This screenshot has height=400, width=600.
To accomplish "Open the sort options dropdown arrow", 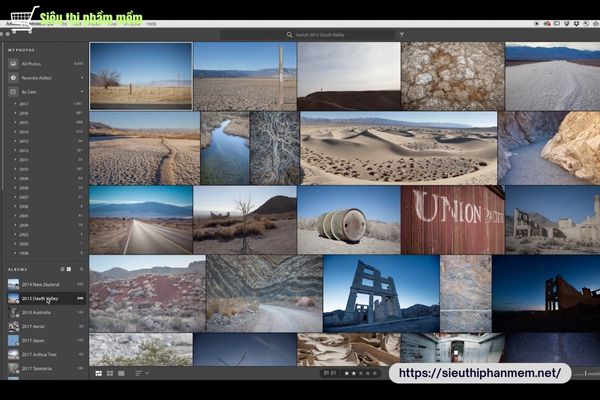I will point(147,373).
